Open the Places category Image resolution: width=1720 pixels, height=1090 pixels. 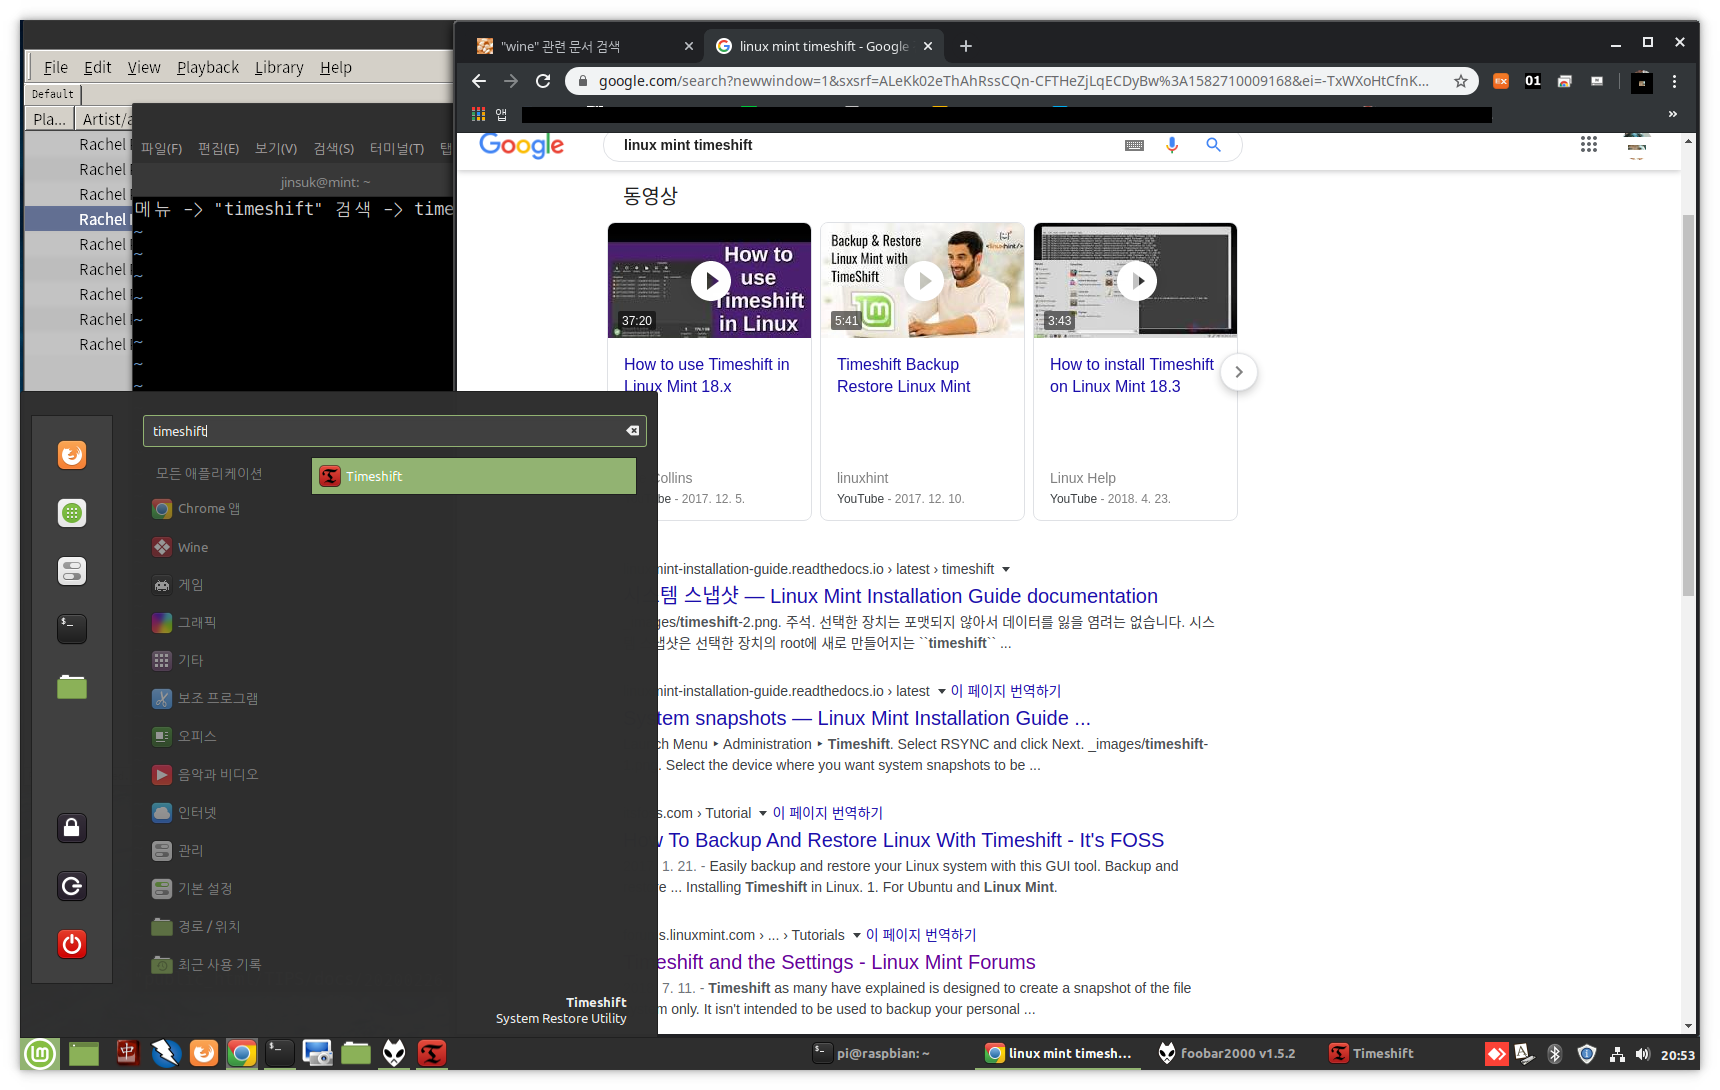click(196, 926)
